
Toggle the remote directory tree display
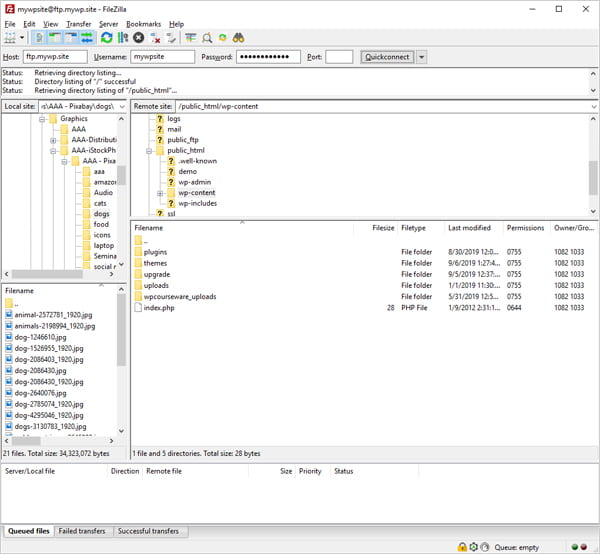[x=71, y=37]
